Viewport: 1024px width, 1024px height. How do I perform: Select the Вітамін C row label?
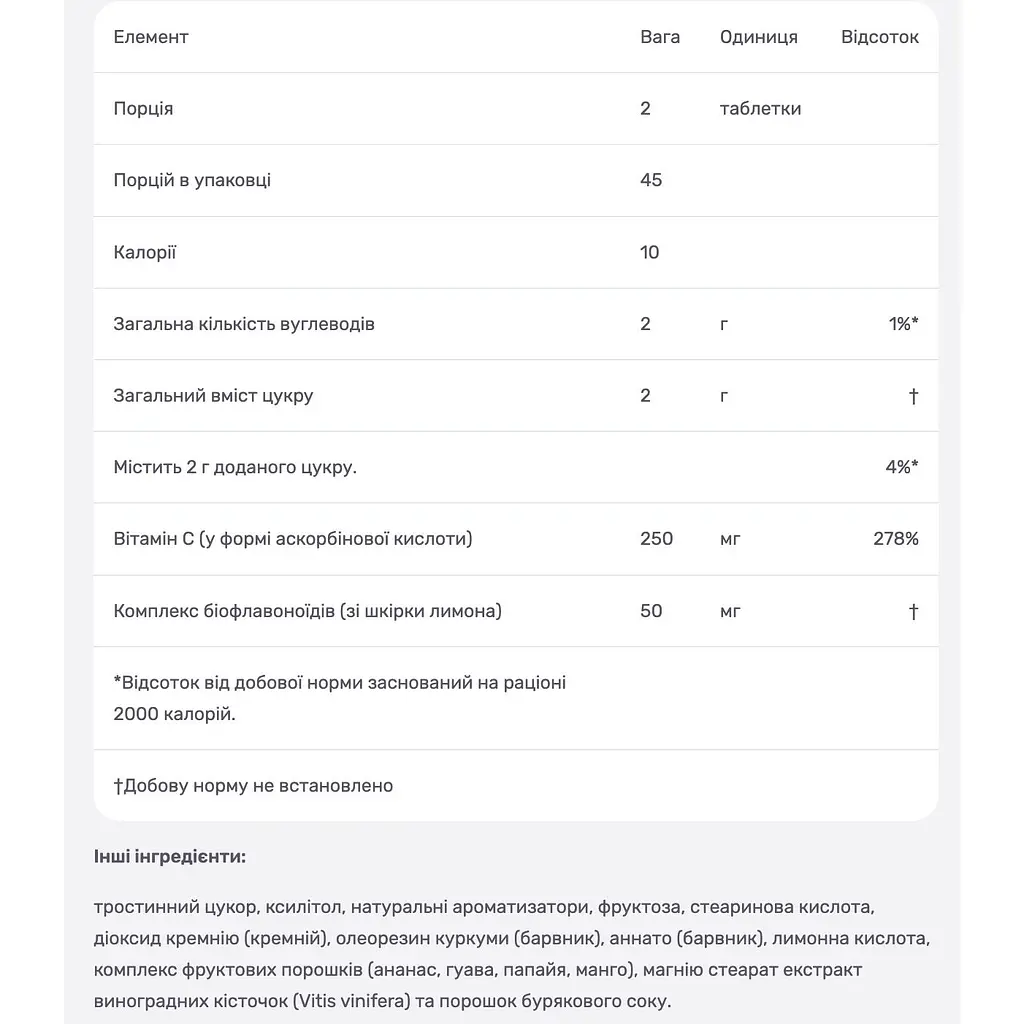tap(293, 539)
